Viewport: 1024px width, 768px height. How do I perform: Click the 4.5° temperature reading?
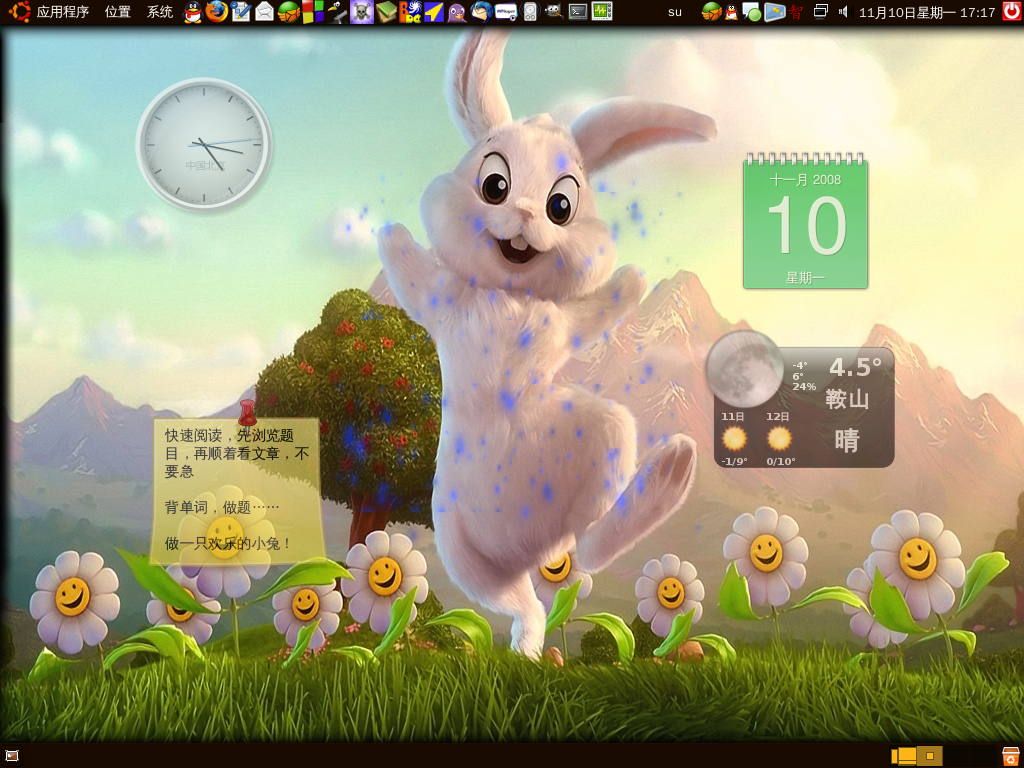point(856,368)
